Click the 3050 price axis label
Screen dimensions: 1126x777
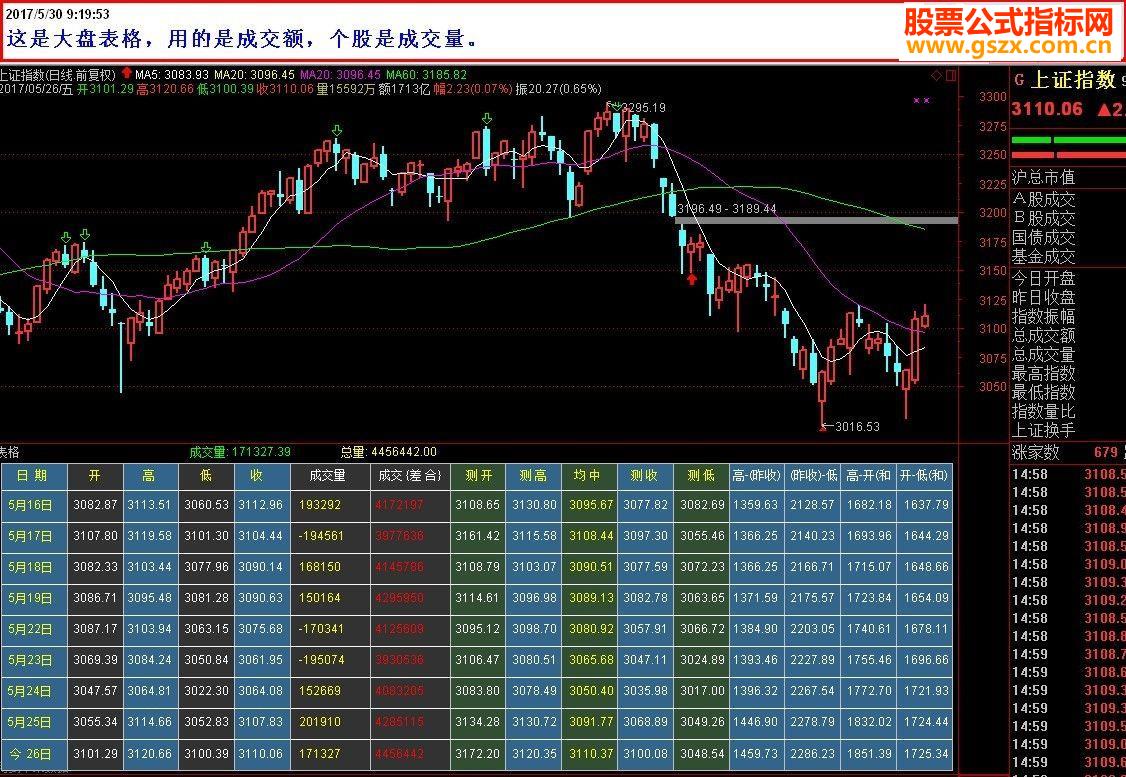point(993,386)
